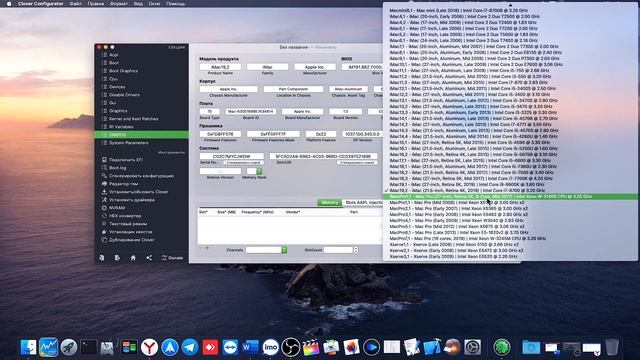This screenshot has height=360, width=640.
Task: Click the Share icon in bottom bar
Action: click(x=149, y=258)
